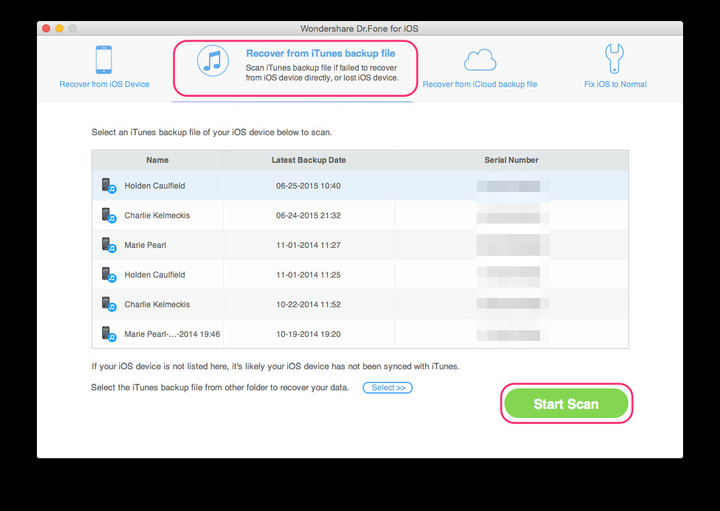Click device icon of Holden Caulfield 06-25-2015 backup

point(109,185)
